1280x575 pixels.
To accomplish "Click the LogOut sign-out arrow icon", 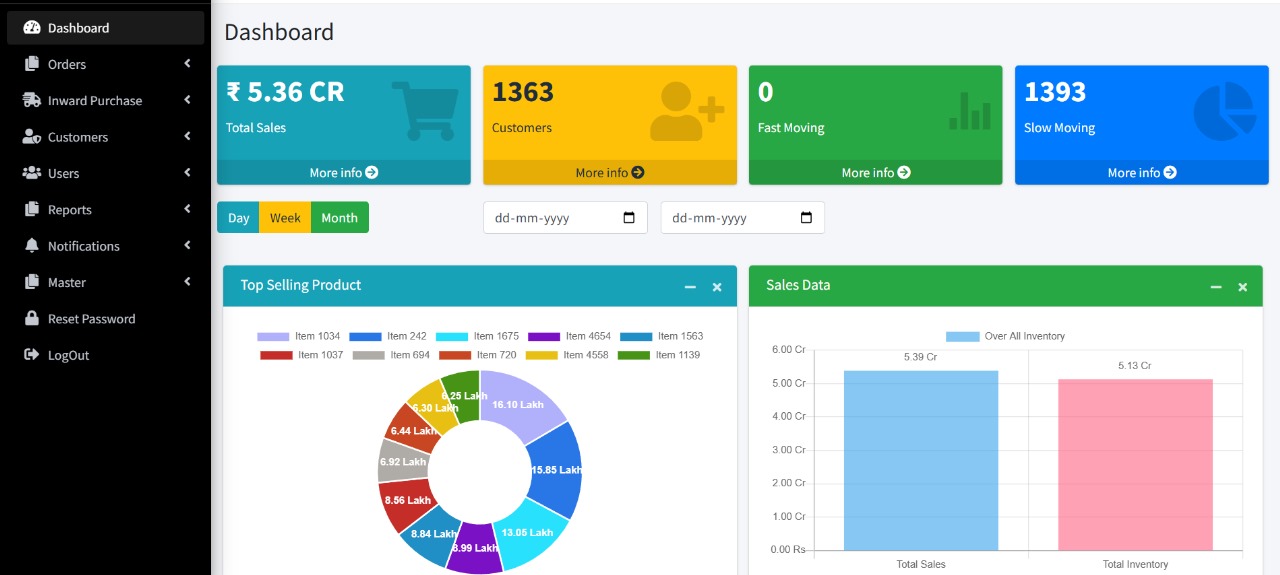I will coord(32,355).
